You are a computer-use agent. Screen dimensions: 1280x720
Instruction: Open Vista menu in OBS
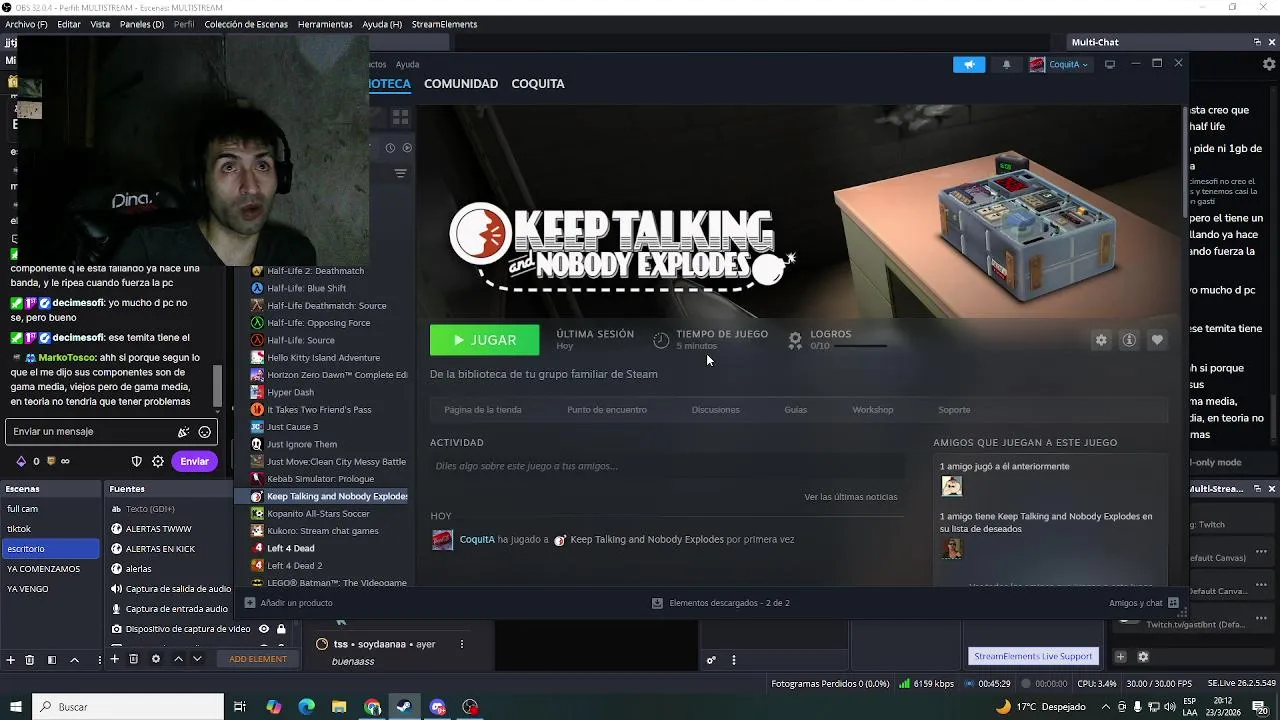coord(100,24)
